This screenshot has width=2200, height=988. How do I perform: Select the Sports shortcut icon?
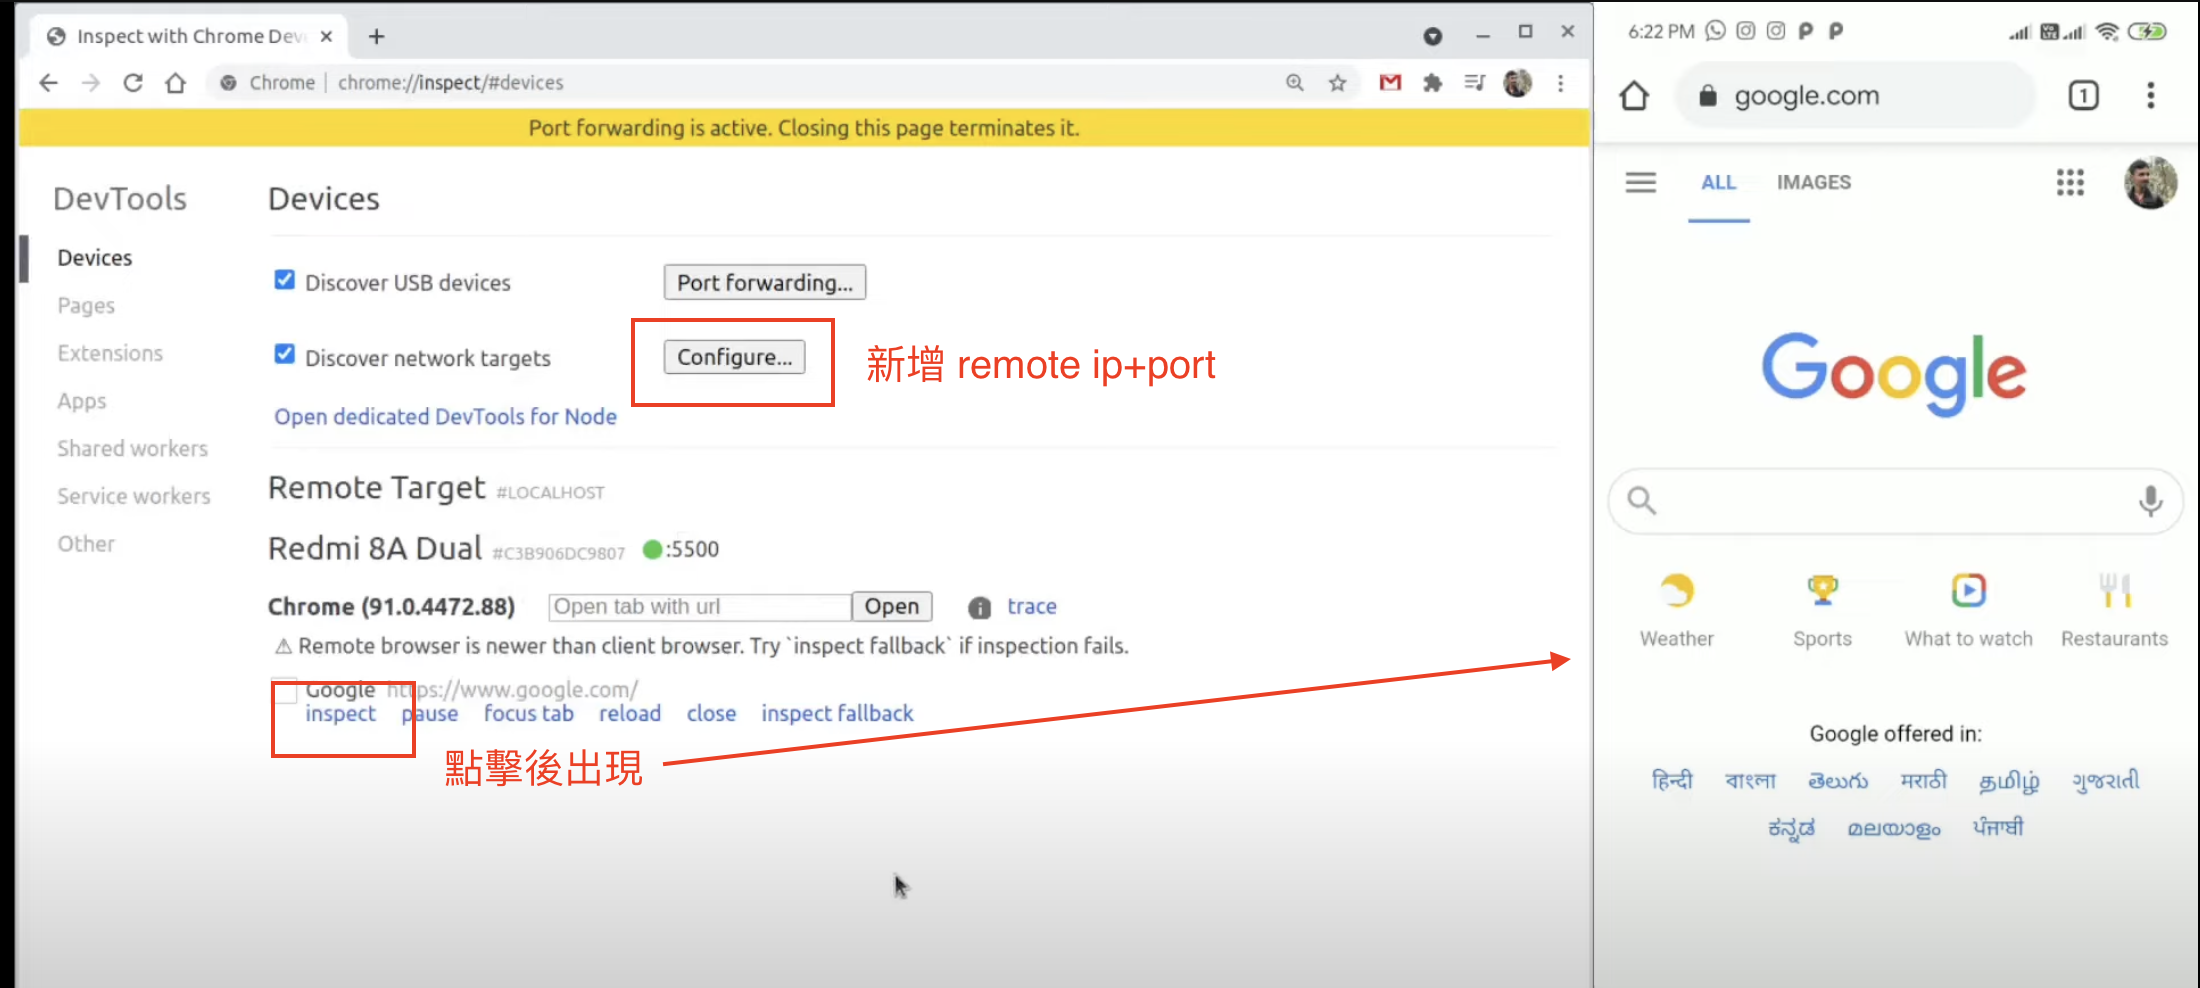pyautogui.click(x=1822, y=590)
